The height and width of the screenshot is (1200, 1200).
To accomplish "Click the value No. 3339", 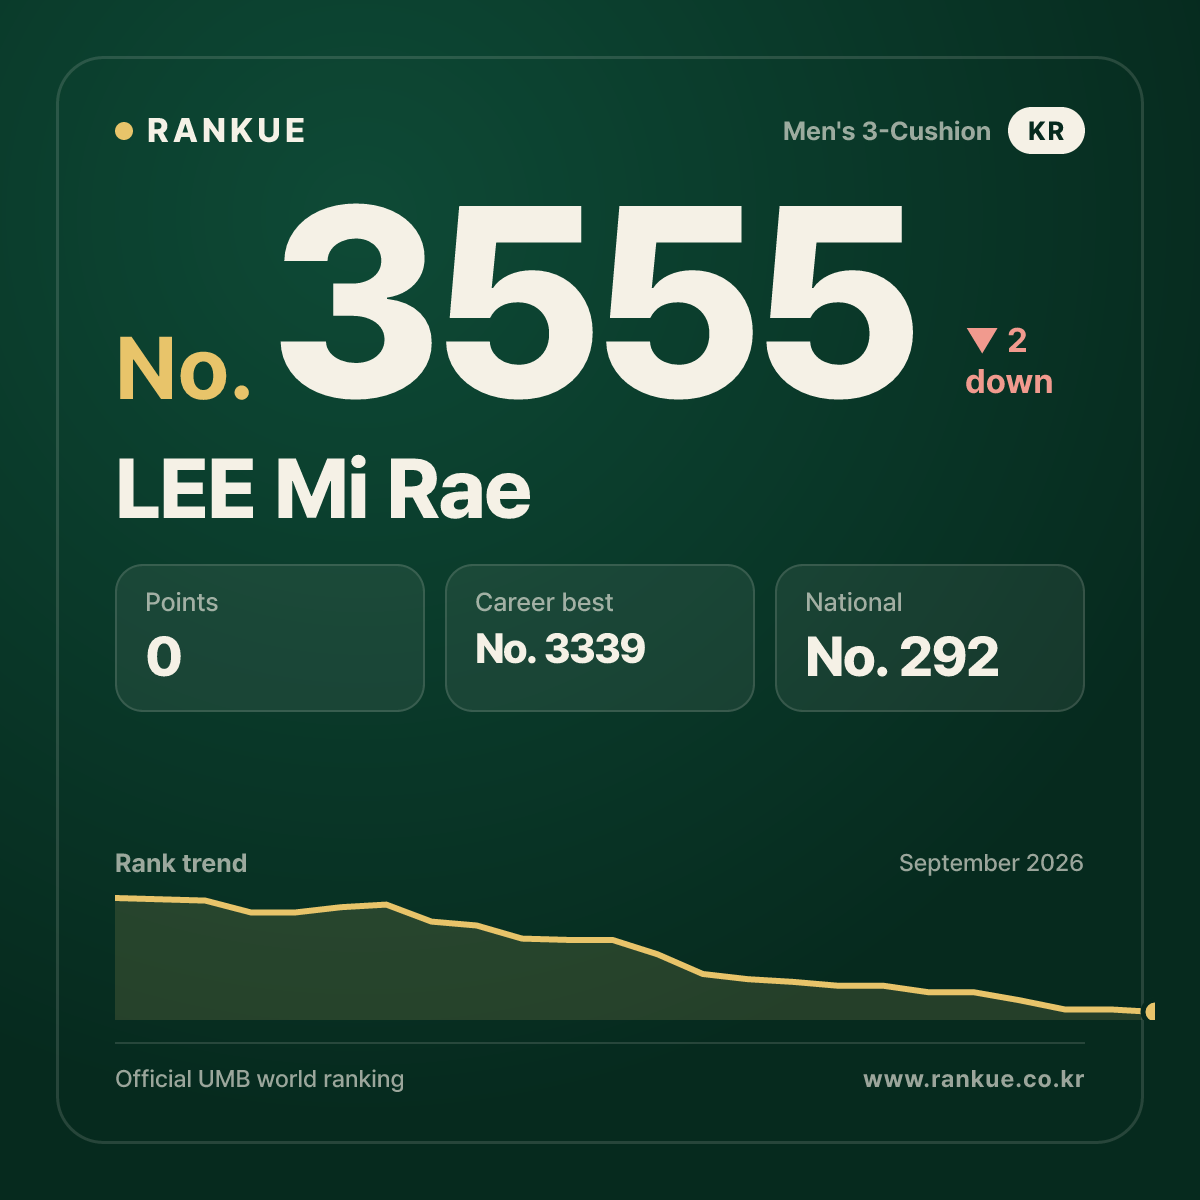I will [x=560, y=650].
